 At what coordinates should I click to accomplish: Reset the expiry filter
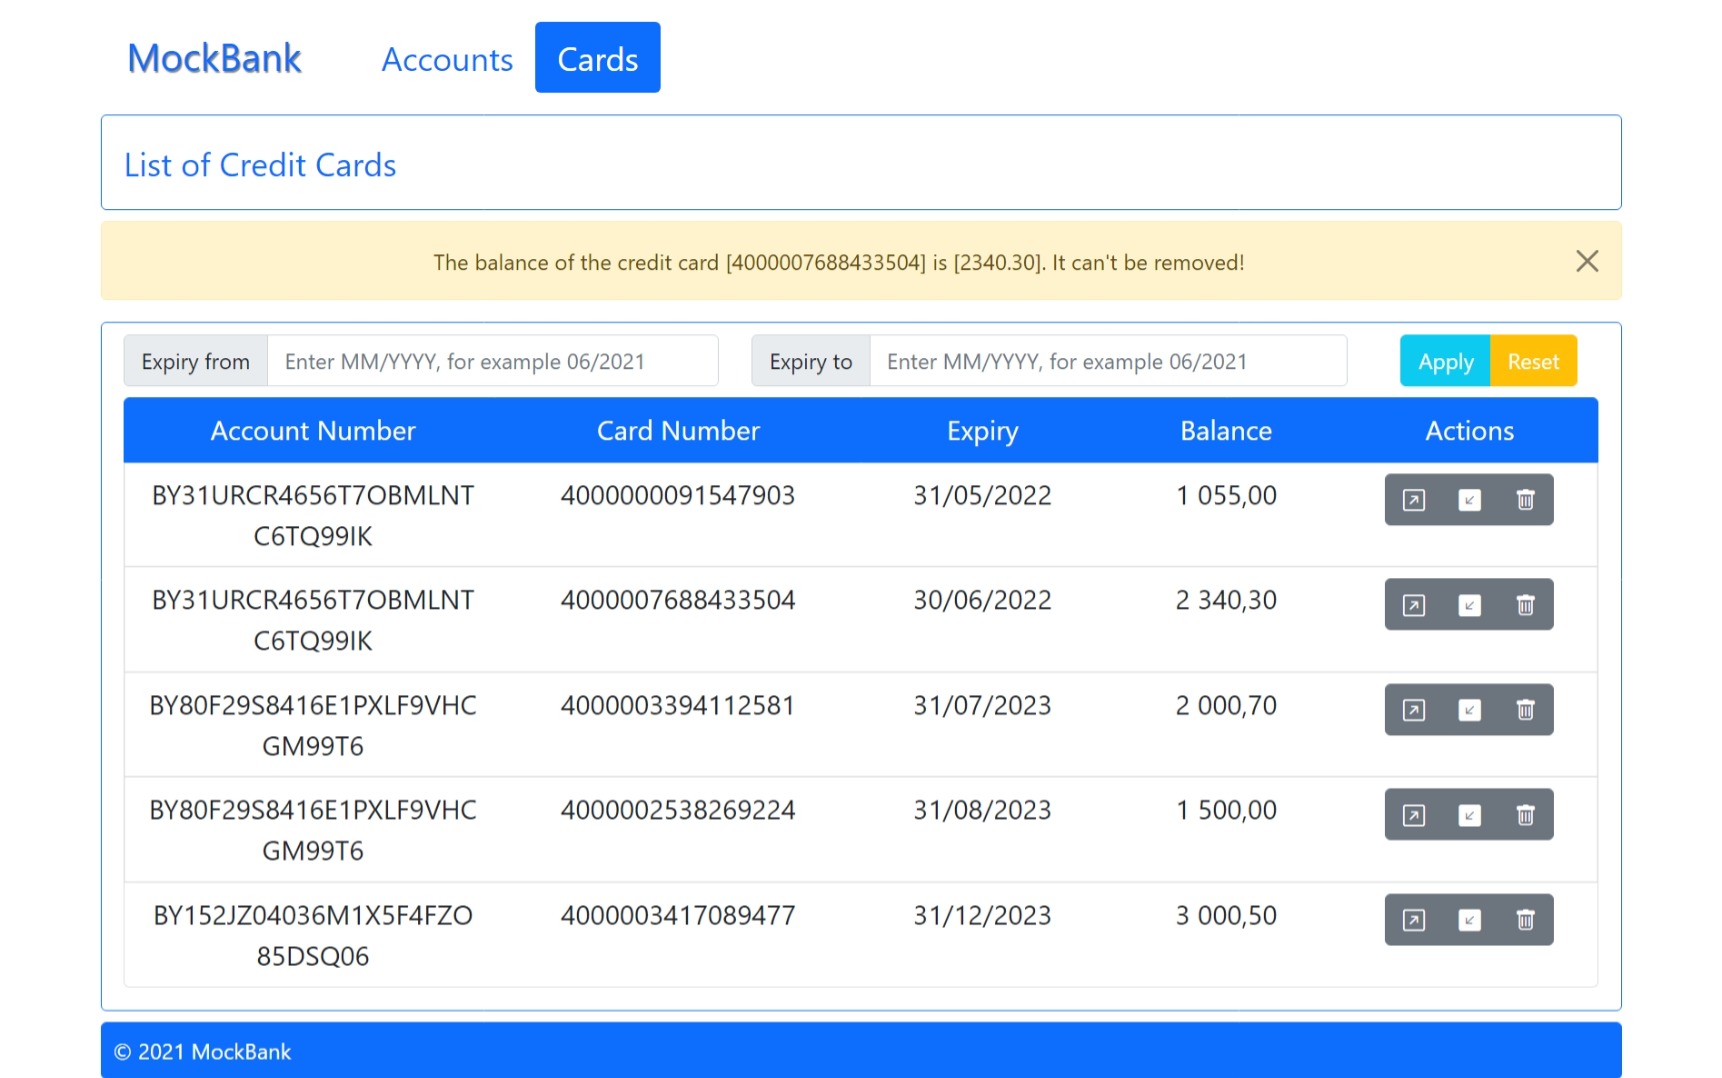[1533, 361]
